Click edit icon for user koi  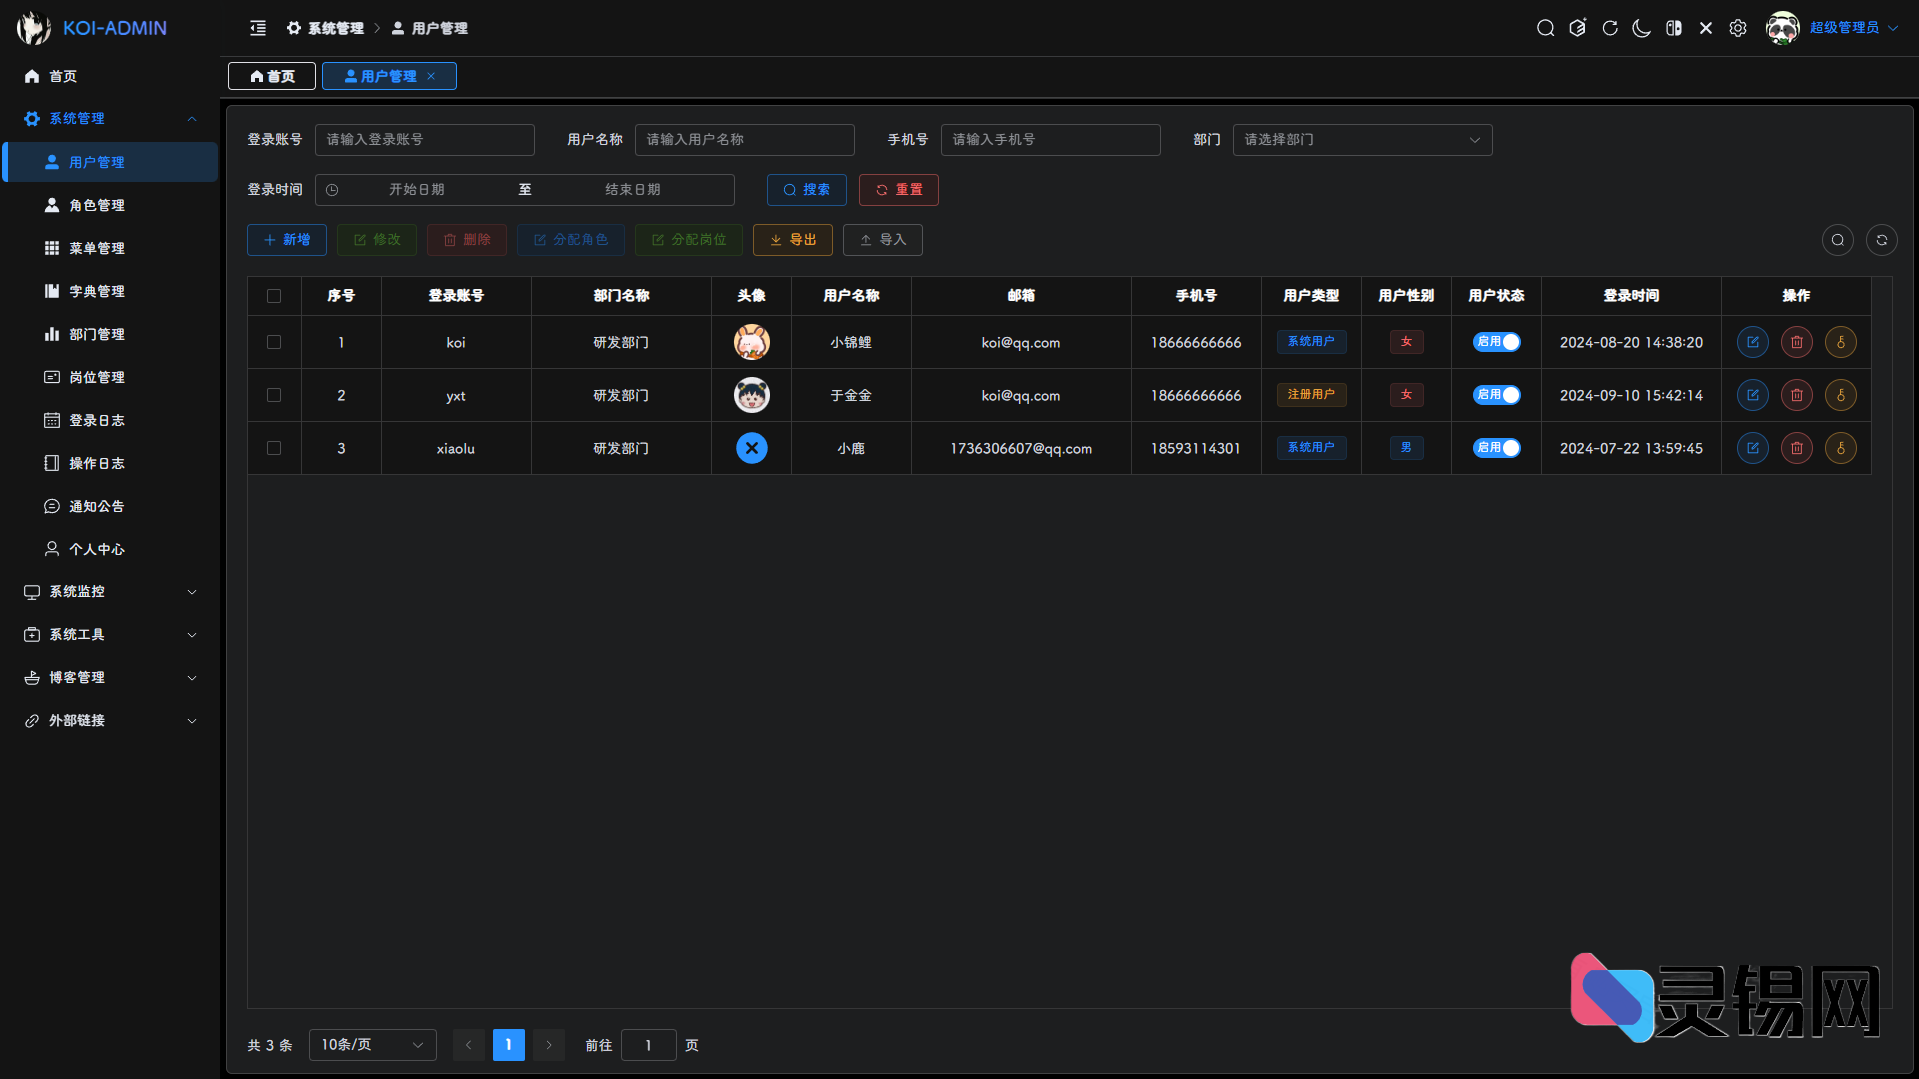(1752, 342)
